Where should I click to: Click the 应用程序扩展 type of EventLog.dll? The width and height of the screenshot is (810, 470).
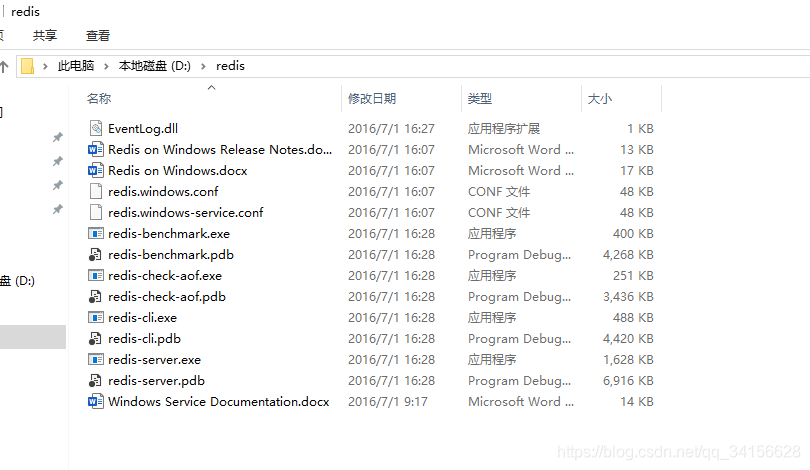coord(504,128)
